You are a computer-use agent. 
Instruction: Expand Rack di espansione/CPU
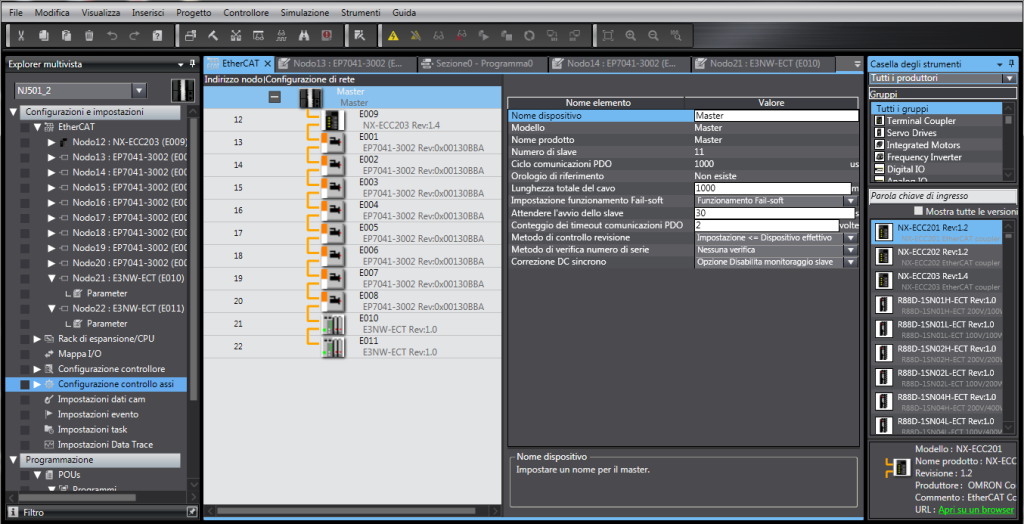[x=37, y=338]
